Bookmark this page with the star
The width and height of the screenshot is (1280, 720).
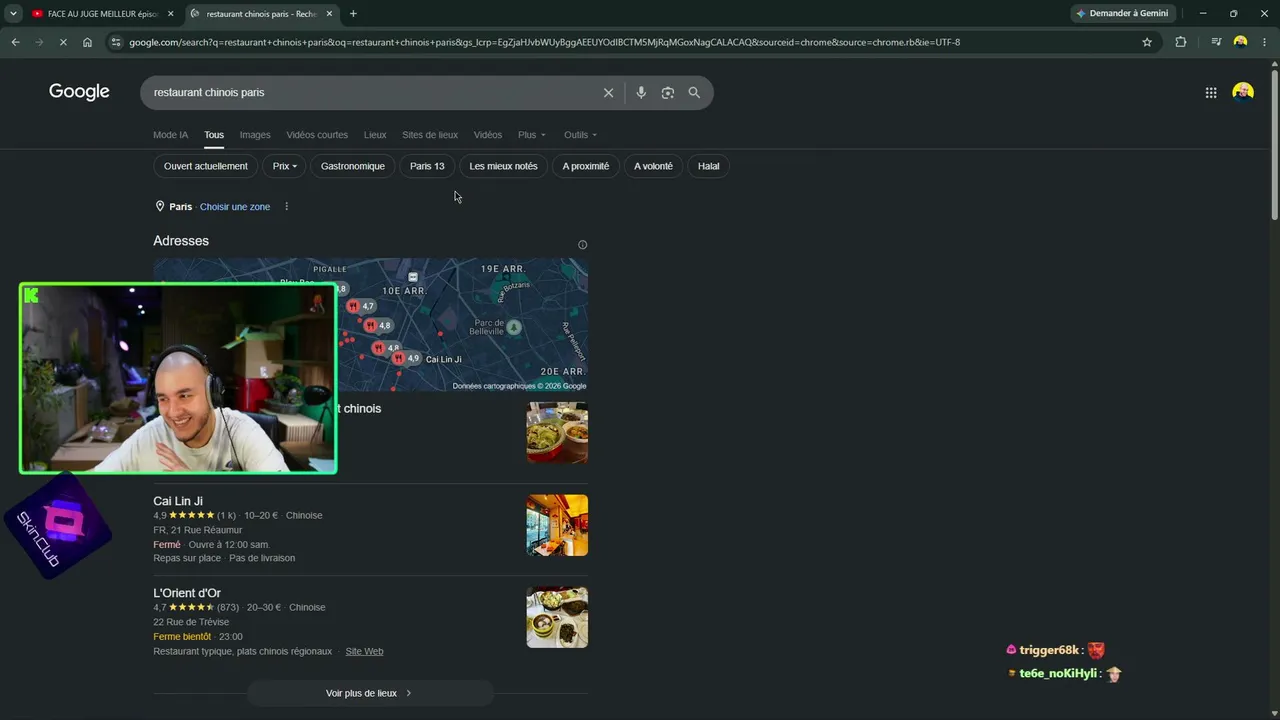click(x=1147, y=42)
